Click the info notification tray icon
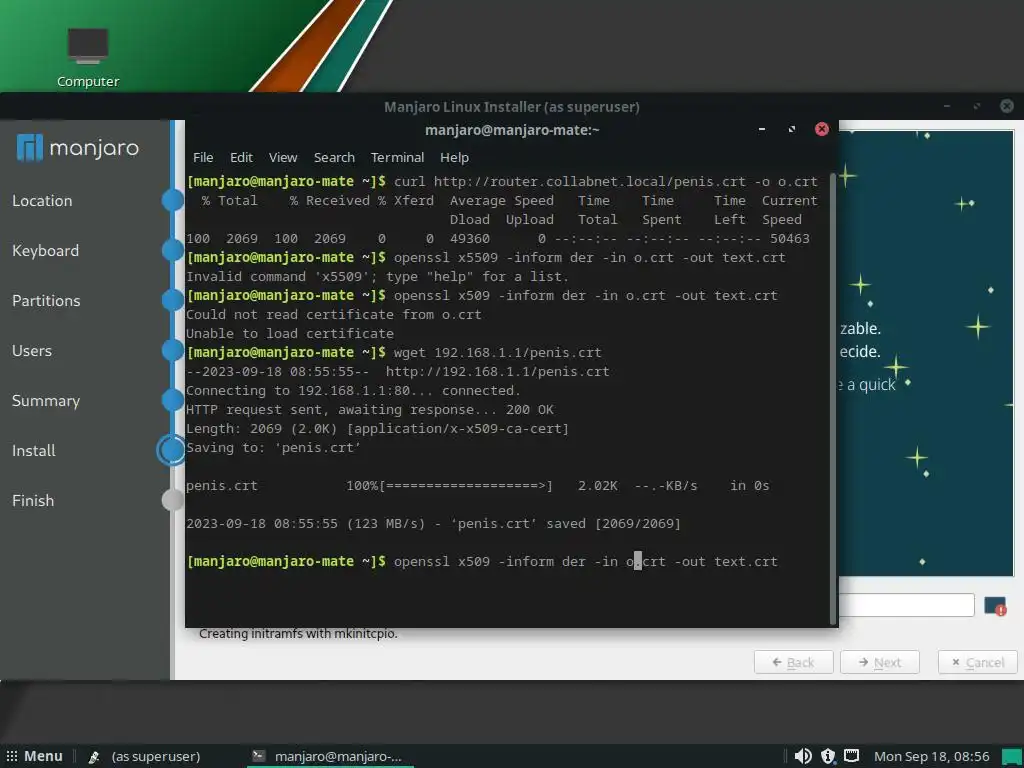Screen dimensions: 1024x768 click(827, 756)
